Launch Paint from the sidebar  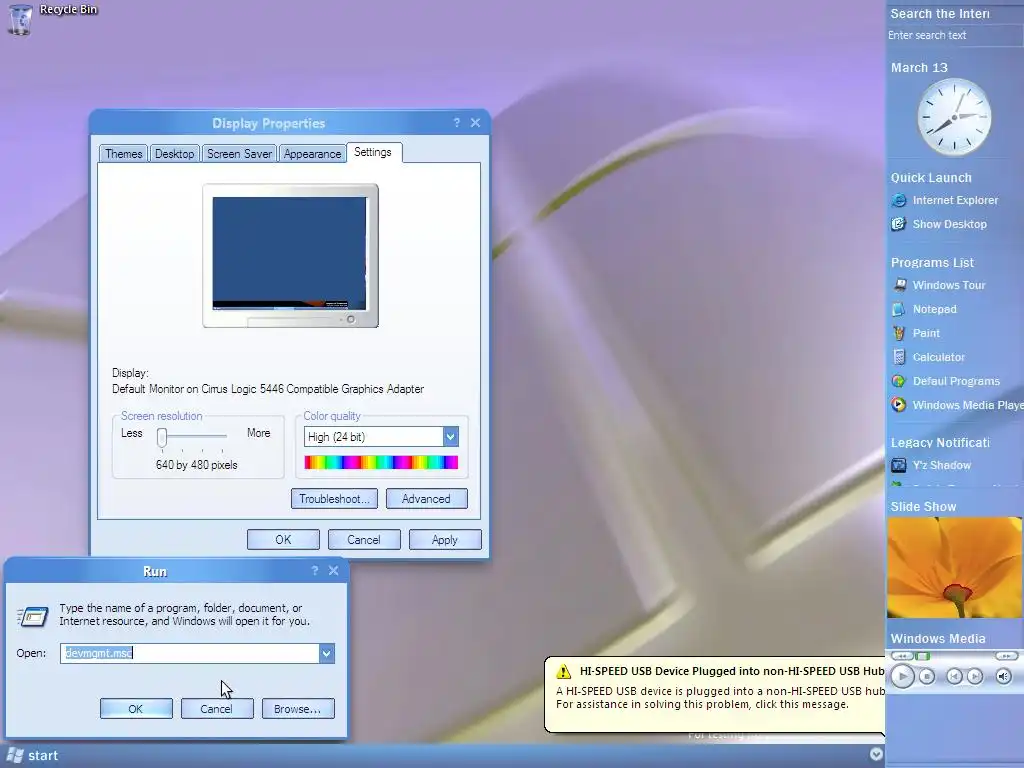(x=916, y=333)
